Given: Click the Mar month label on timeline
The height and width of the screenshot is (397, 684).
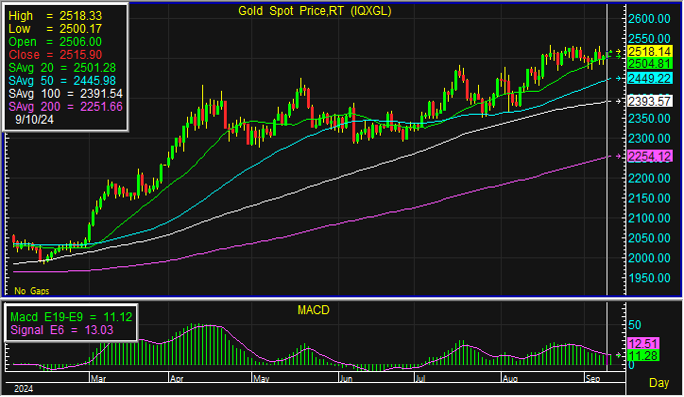Looking at the screenshot, I should (98, 378).
